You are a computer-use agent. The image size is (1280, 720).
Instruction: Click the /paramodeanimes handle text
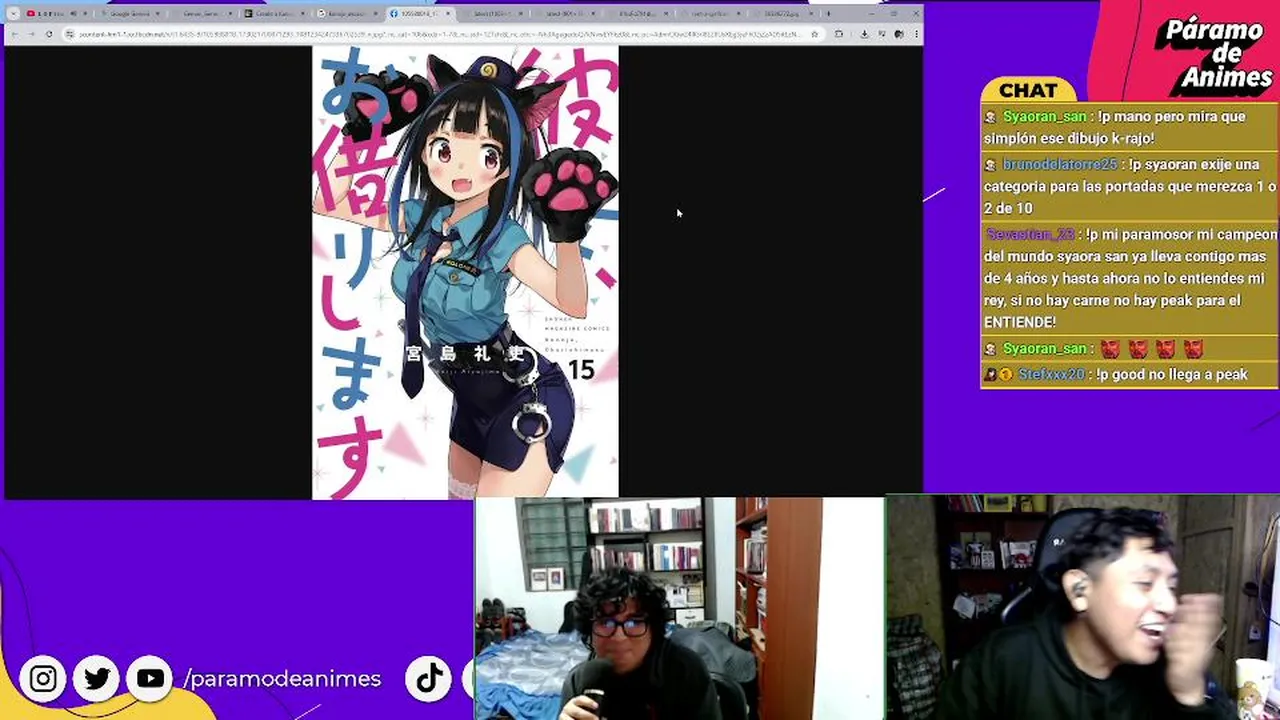(x=282, y=679)
